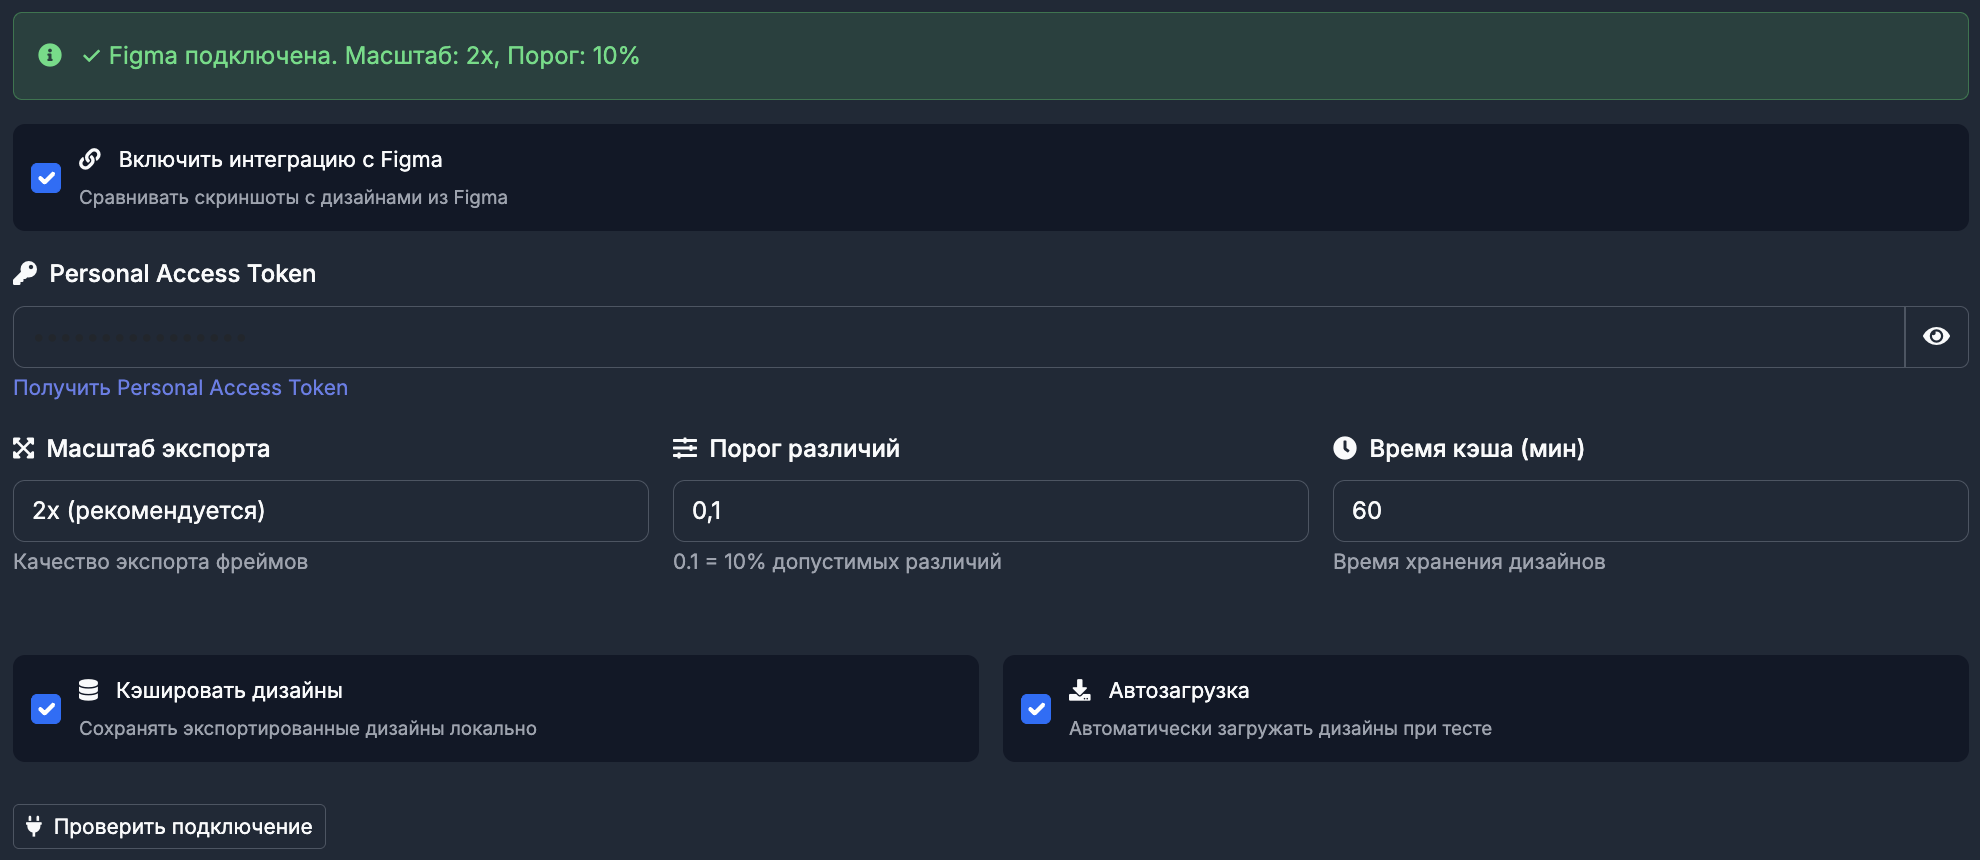Click the info icon in the green banner
The image size is (1980, 860).
50,55
